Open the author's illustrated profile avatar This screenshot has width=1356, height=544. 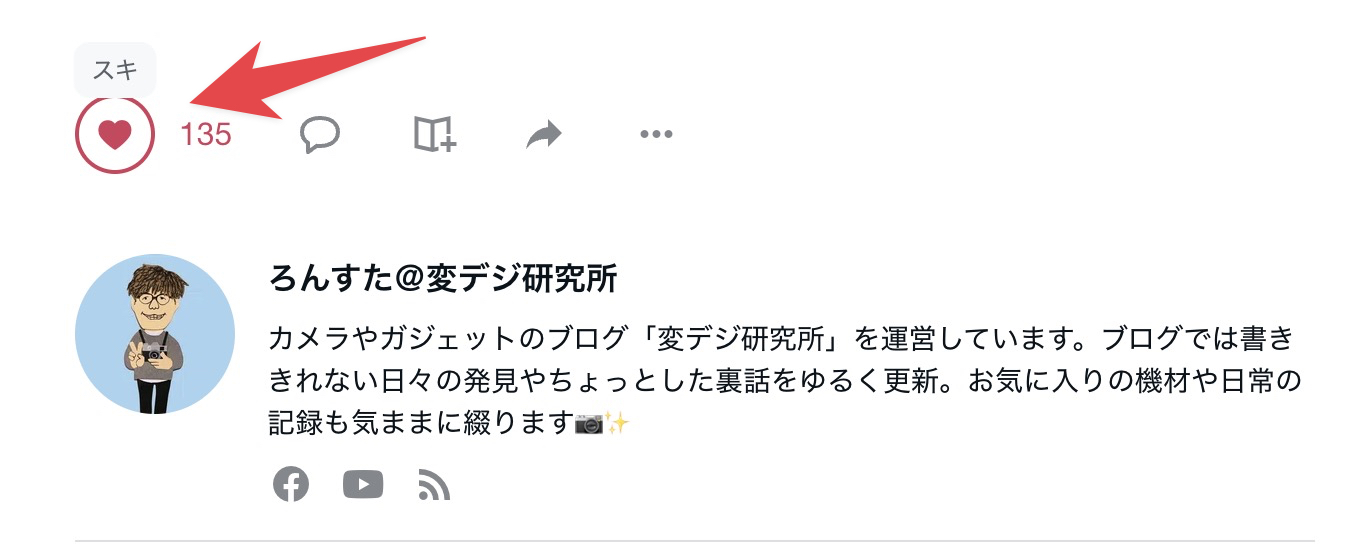coord(155,334)
